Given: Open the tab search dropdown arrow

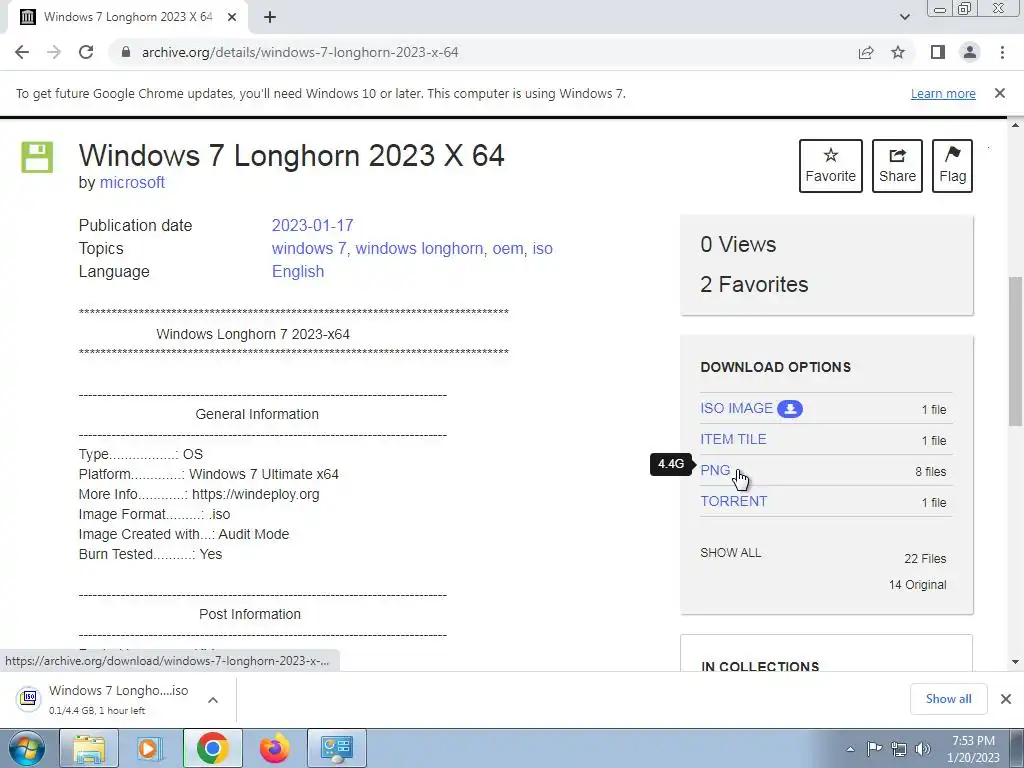Looking at the screenshot, I should (x=904, y=17).
